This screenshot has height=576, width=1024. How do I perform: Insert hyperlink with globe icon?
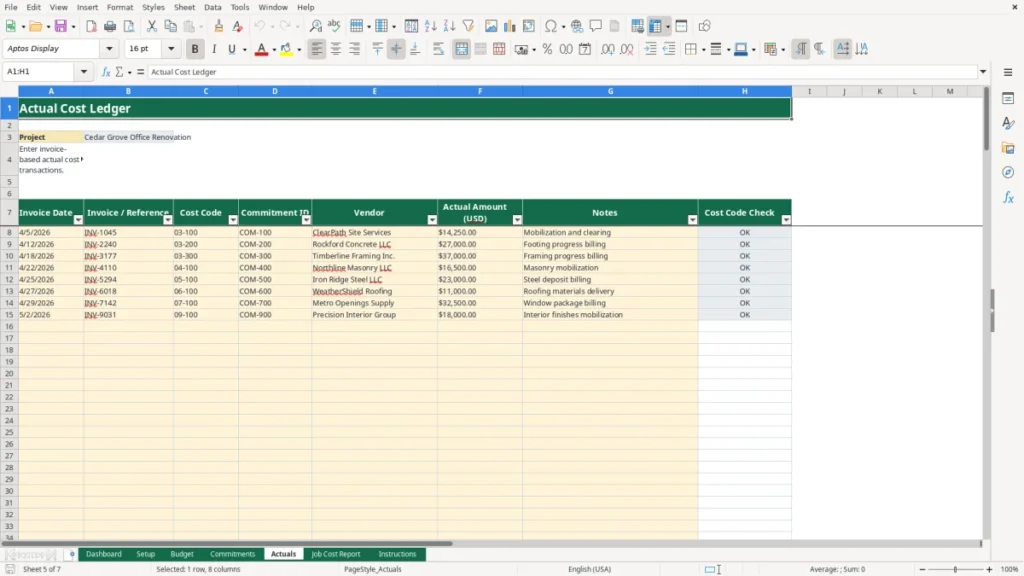point(577,26)
